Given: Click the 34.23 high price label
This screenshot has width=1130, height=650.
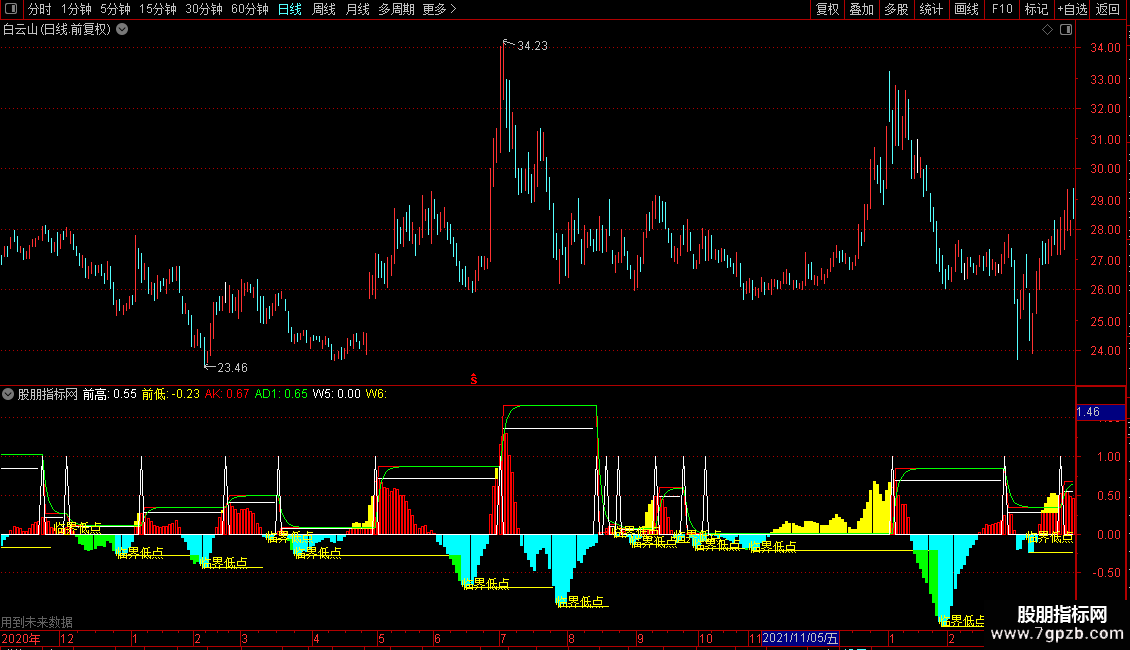Looking at the screenshot, I should 532,46.
